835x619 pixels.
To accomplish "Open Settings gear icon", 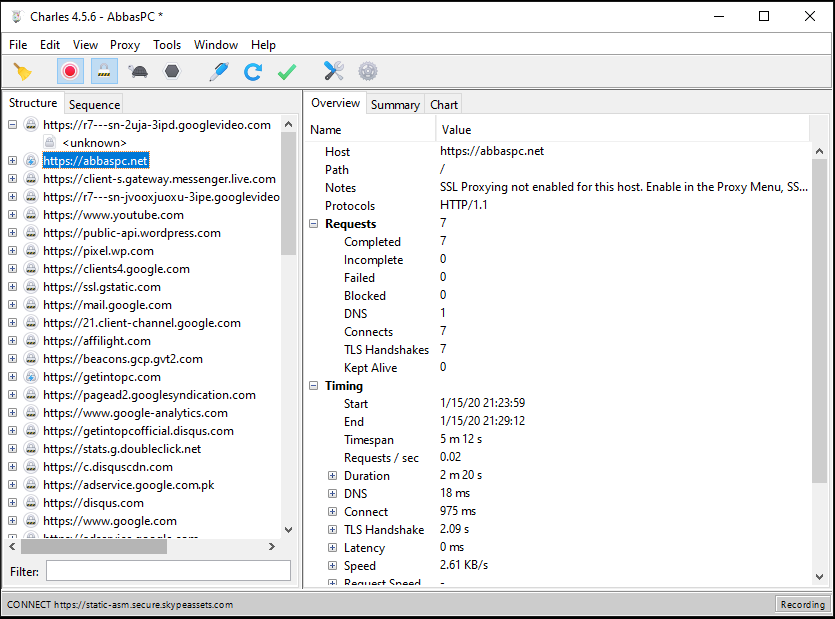I will (368, 71).
